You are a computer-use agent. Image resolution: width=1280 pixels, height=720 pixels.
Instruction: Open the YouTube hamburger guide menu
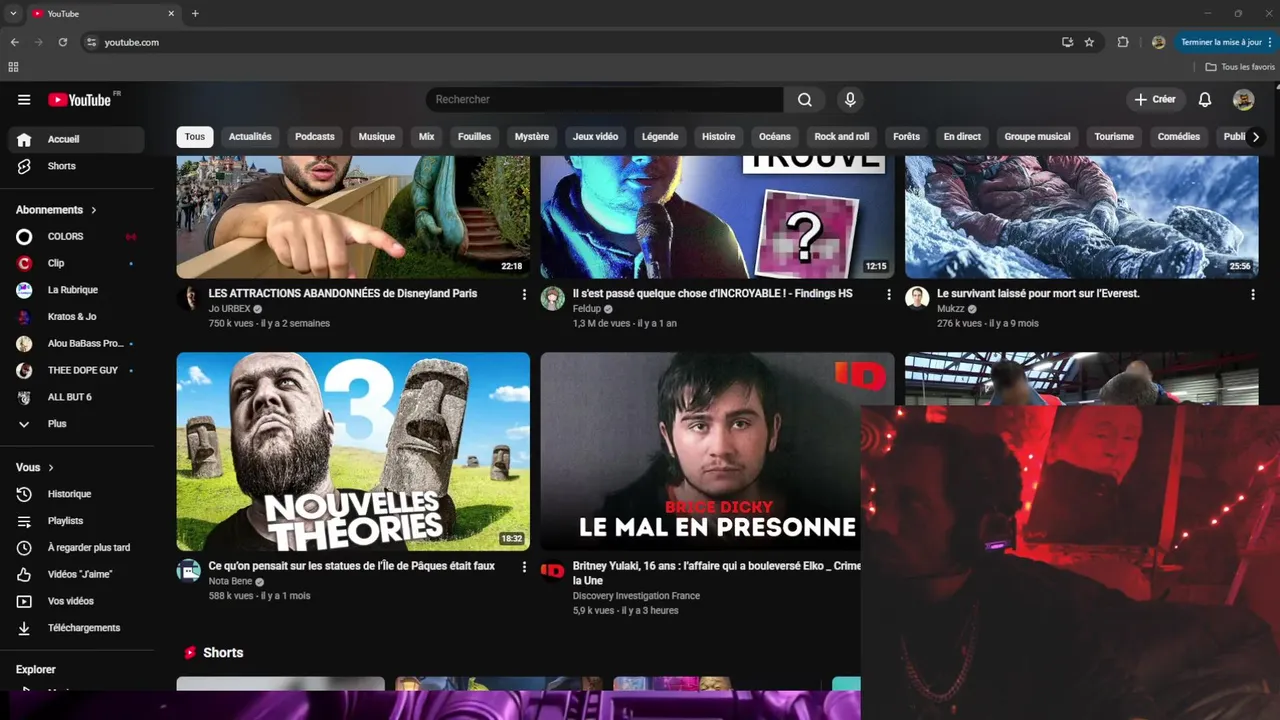[x=24, y=100]
